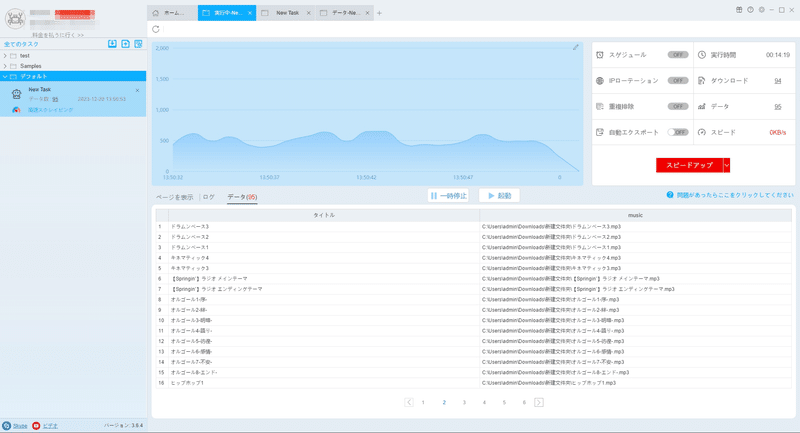Add a new tab with plus icon
The image size is (800, 433).
(x=379, y=13)
